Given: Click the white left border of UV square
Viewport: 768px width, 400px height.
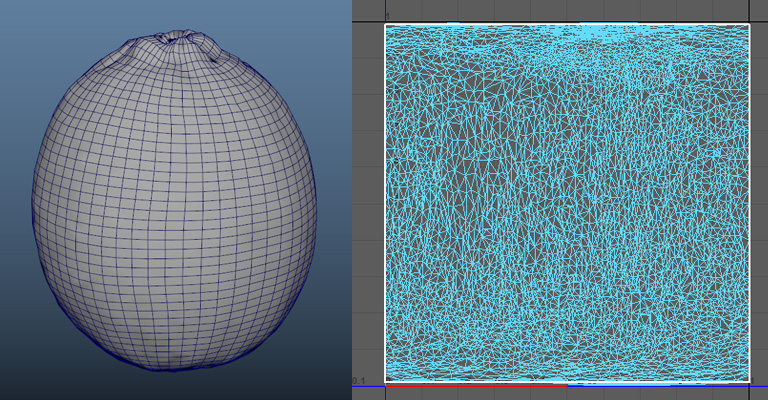Looking at the screenshot, I should [x=386, y=200].
